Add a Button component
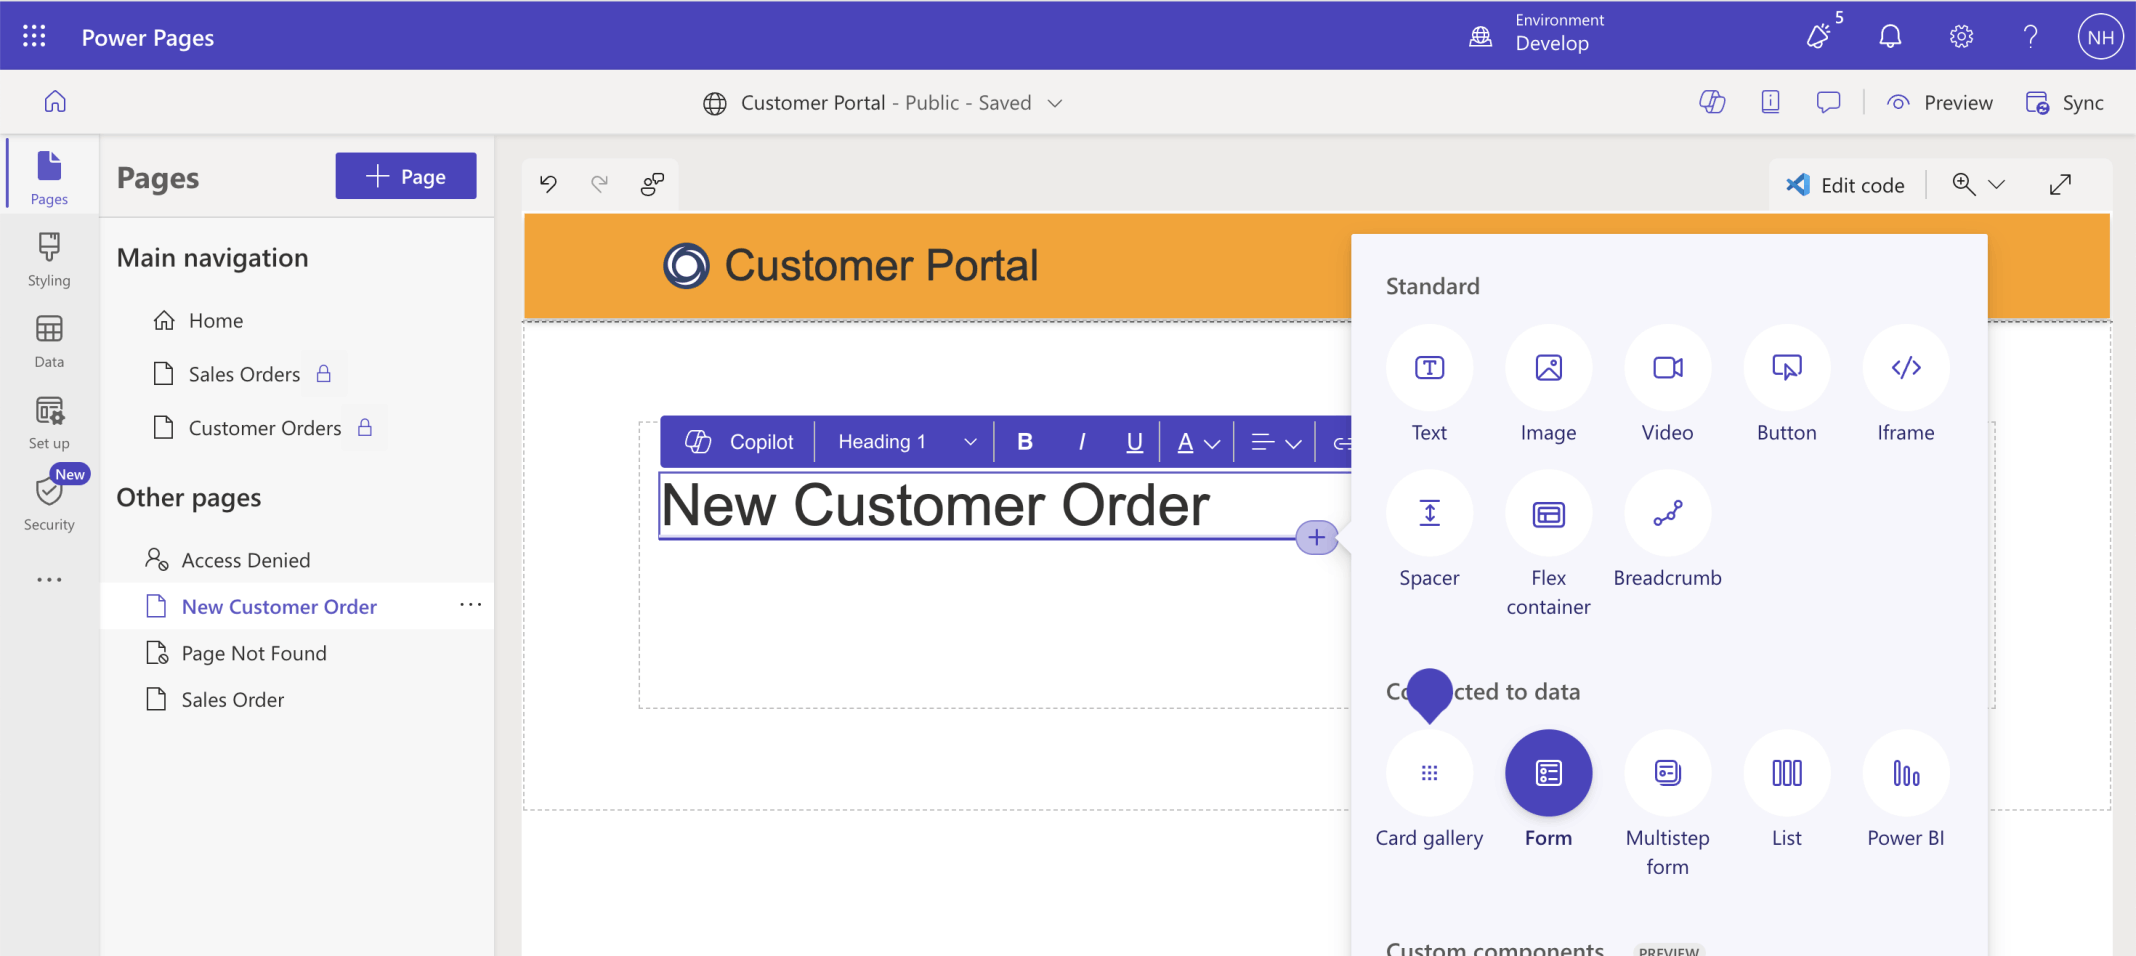The image size is (2136, 956). coord(1786,385)
